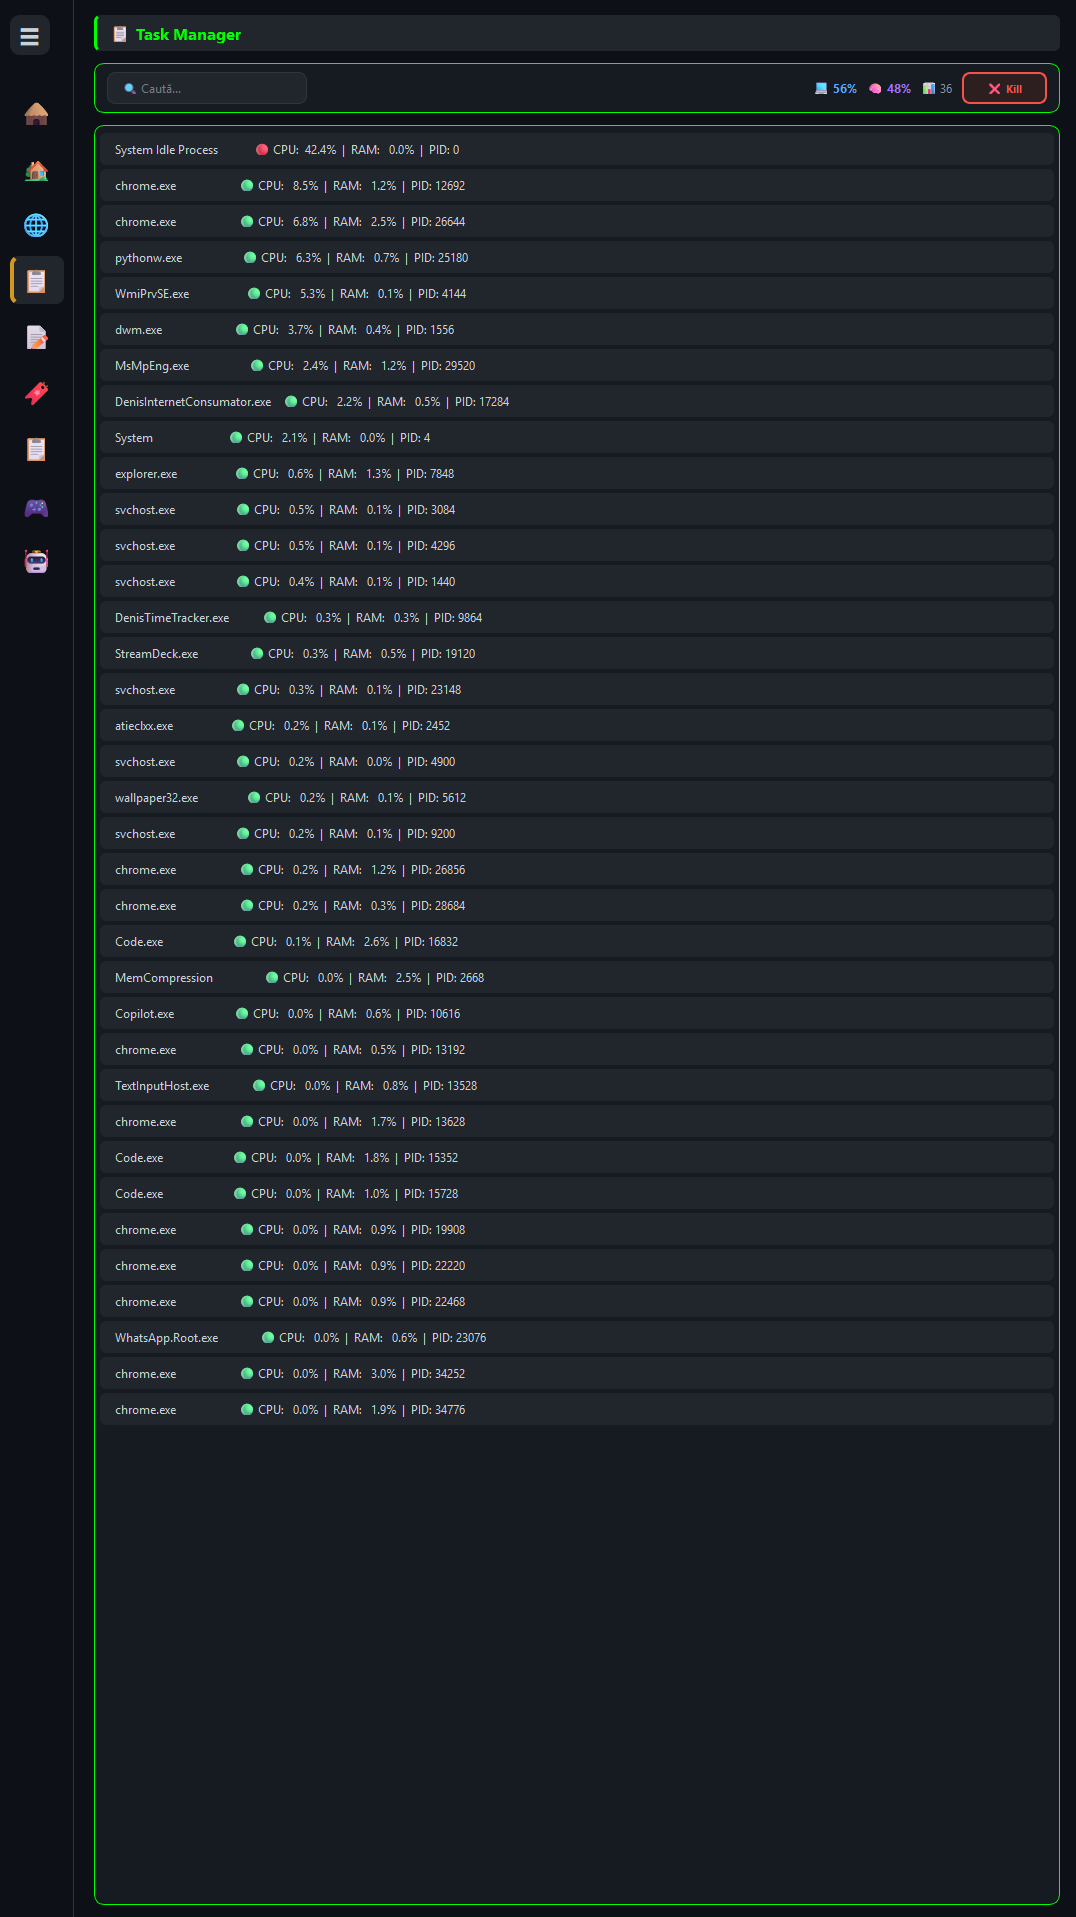Select the wallpaper32.exe process
The image size is (1076, 1917).
577,798
